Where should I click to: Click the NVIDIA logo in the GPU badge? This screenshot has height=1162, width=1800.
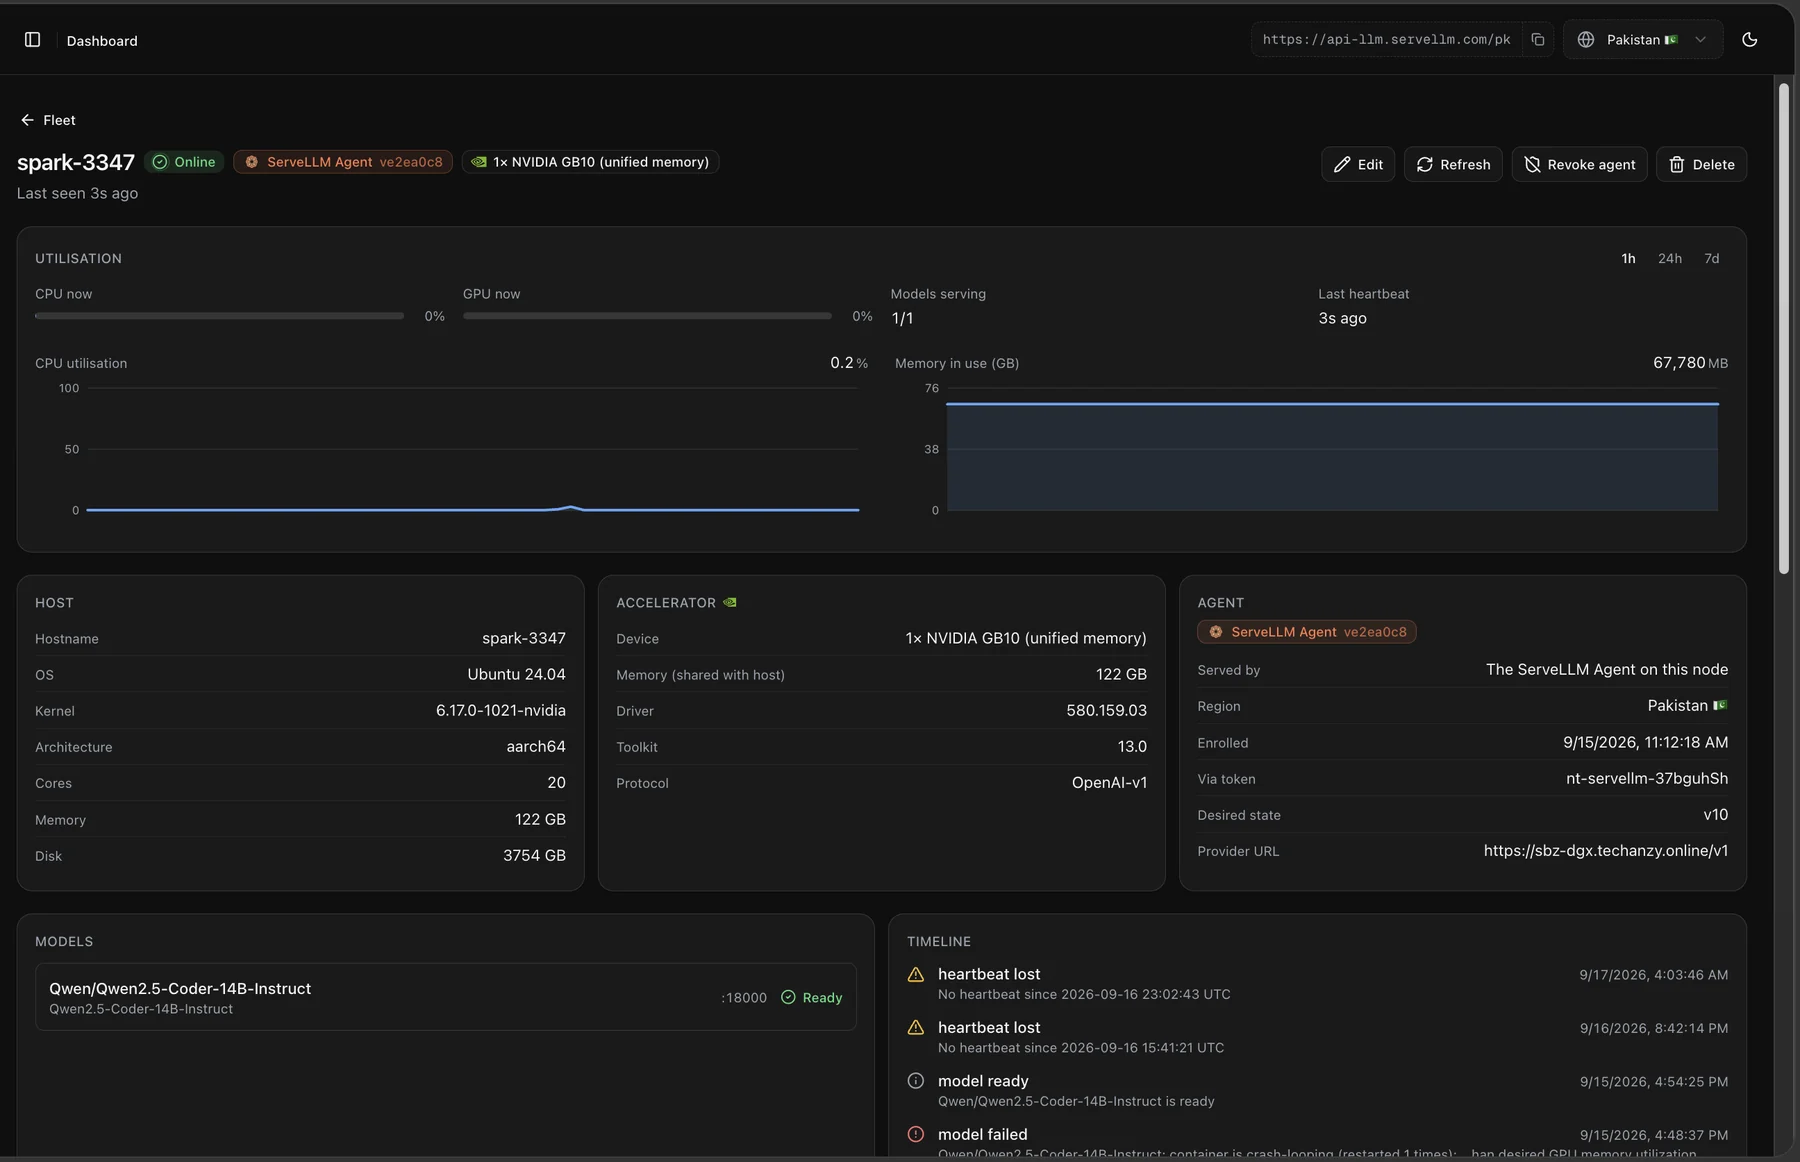pos(479,162)
